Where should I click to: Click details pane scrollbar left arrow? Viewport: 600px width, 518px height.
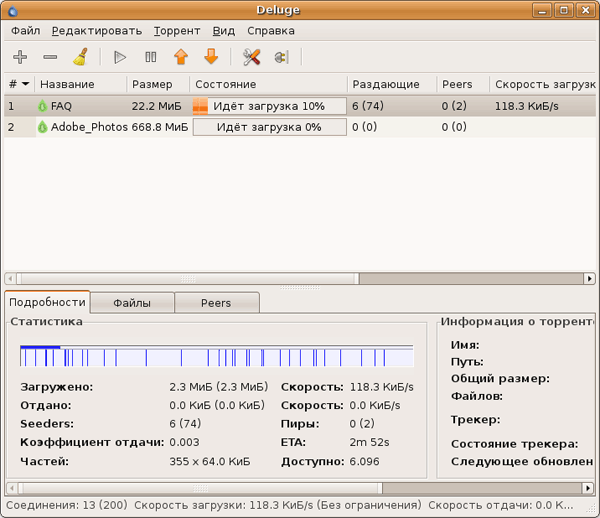pos(12,488)
